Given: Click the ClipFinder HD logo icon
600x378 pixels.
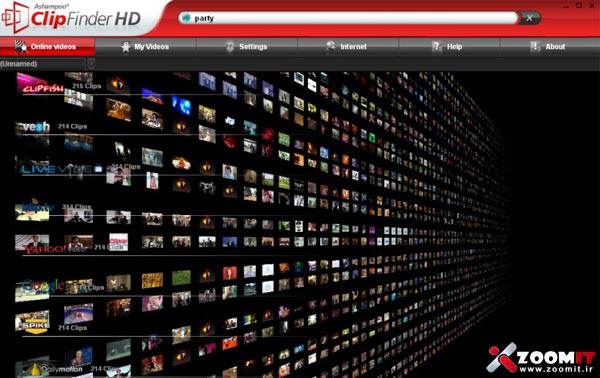Looking at the screenshot, I should click(15, 17).
